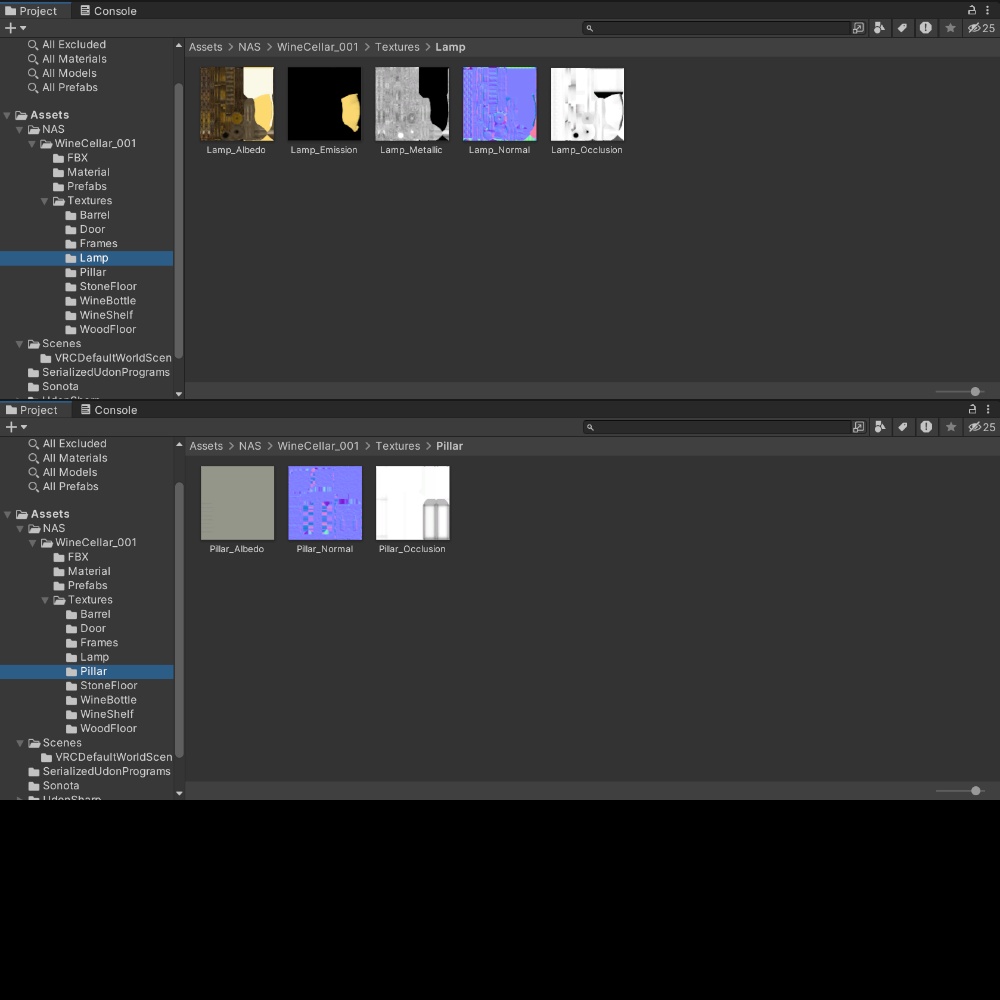Select WineBottle folder in lower tree
The width and height of the screenshot is (1000, 1000).
pyautogui.click(x=101, y=700)
